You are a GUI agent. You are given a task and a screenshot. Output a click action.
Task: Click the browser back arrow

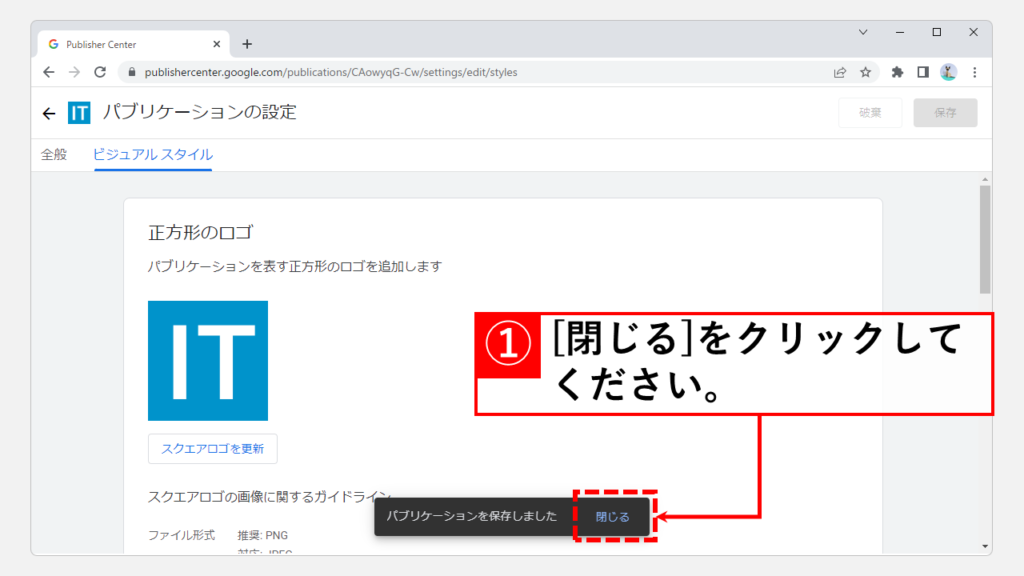(x=49, y=72)
